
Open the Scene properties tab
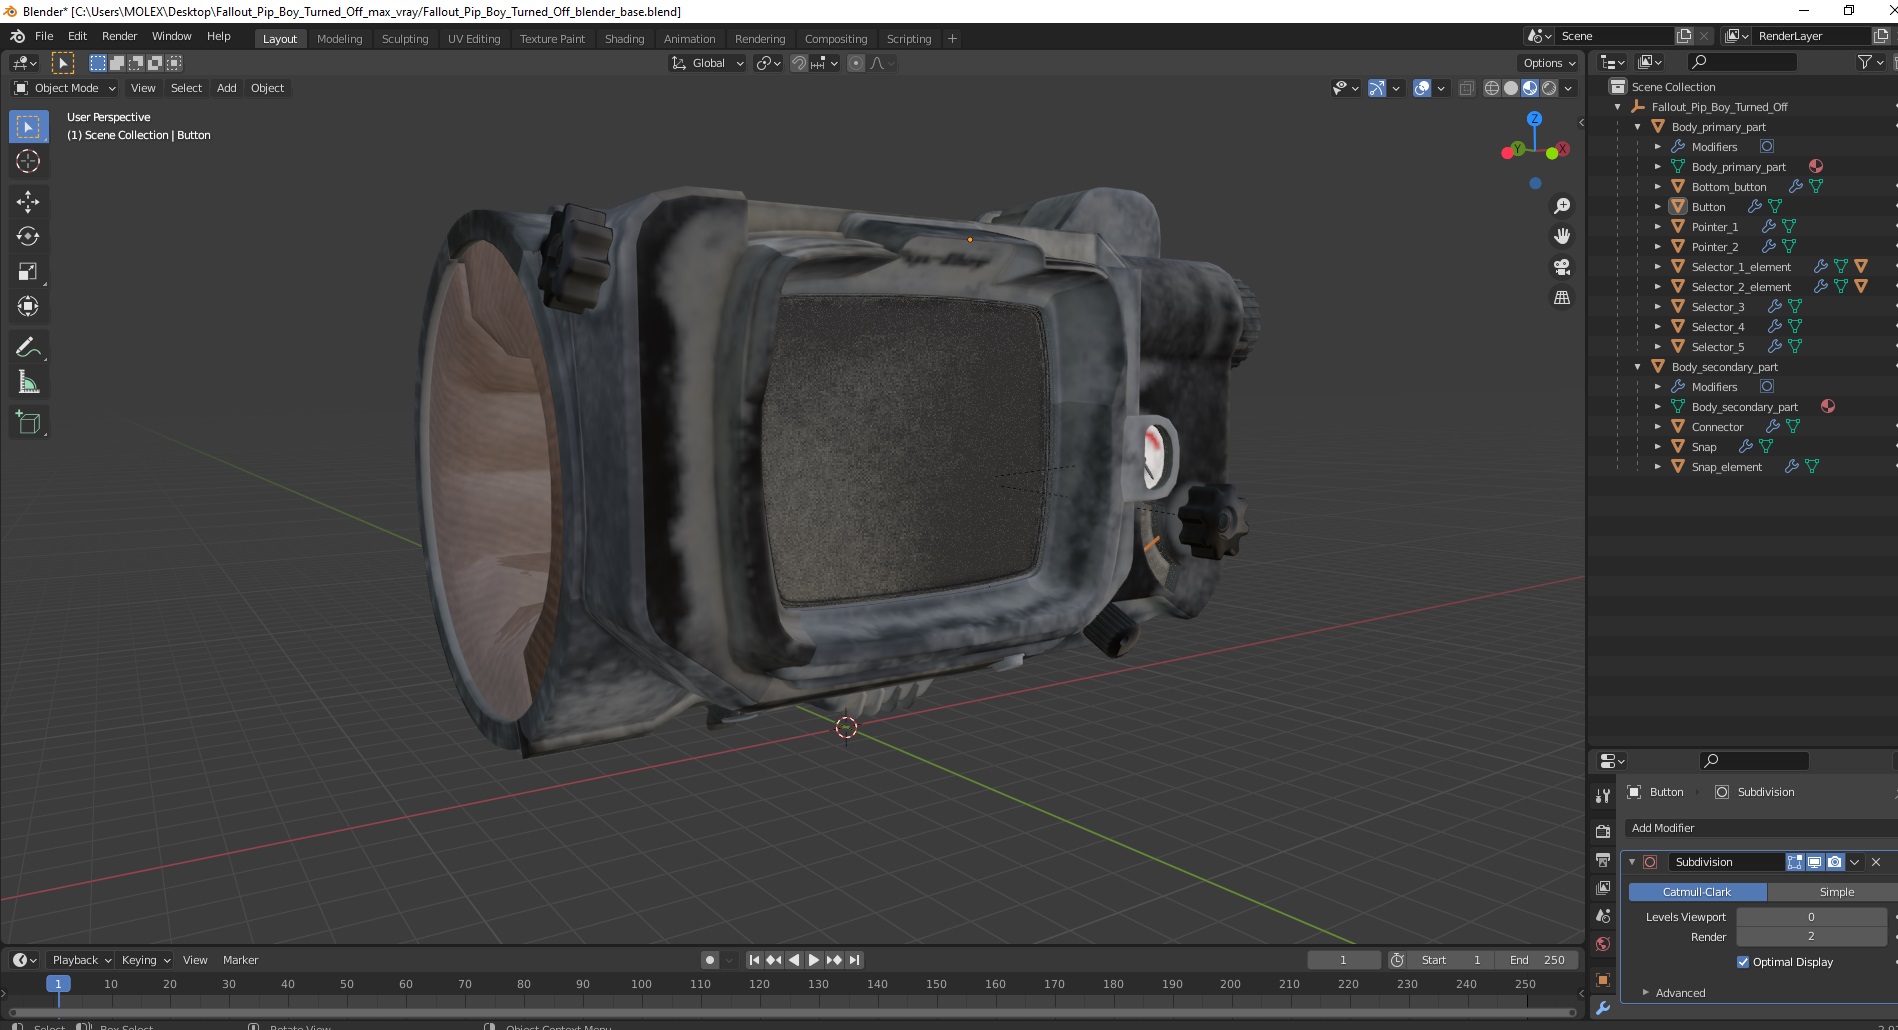pyautogui.click(x=1603, y=916)
